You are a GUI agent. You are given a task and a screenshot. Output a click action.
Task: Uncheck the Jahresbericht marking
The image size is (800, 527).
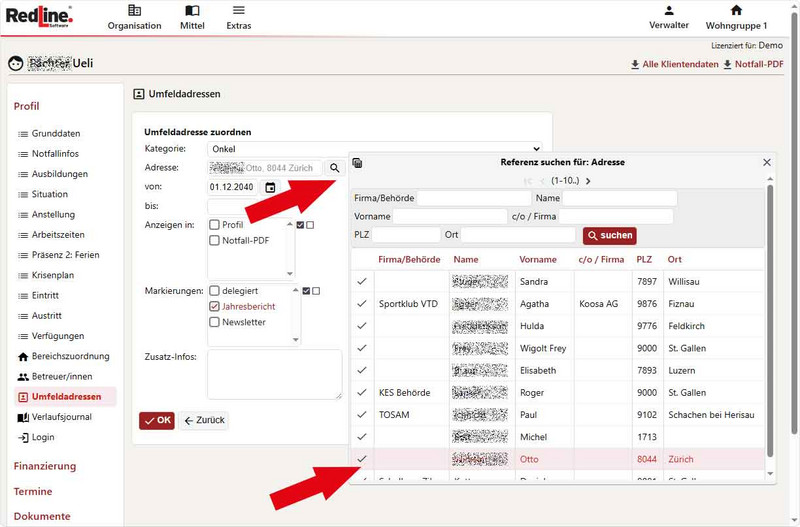point(215,307)
